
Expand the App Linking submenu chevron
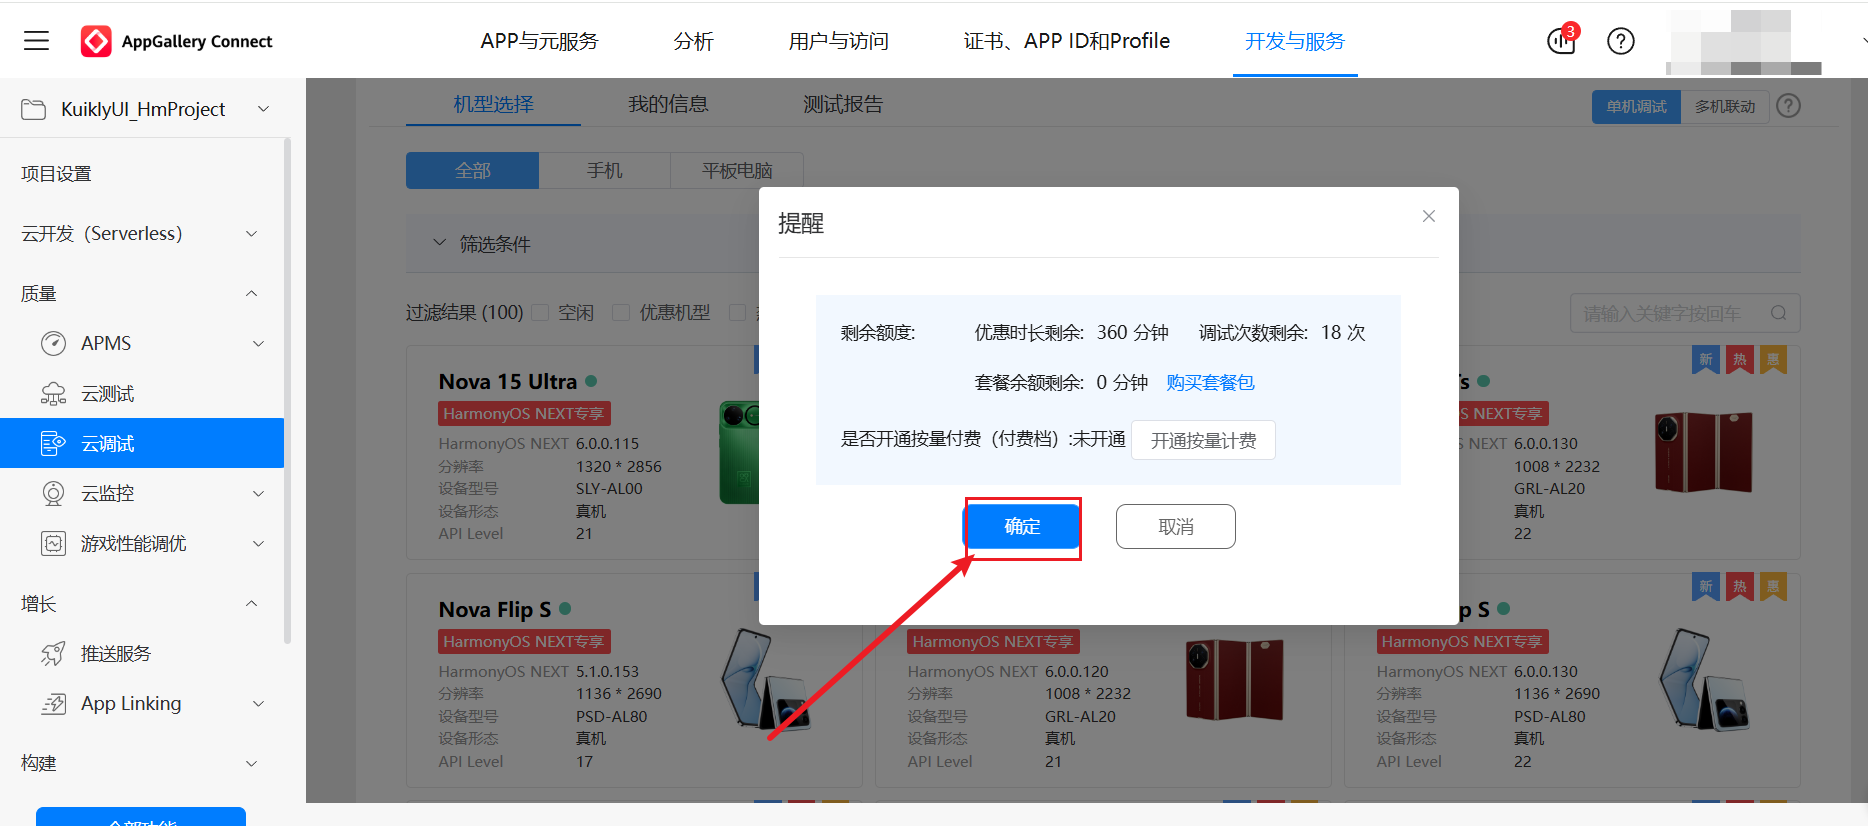click(259, 703)
